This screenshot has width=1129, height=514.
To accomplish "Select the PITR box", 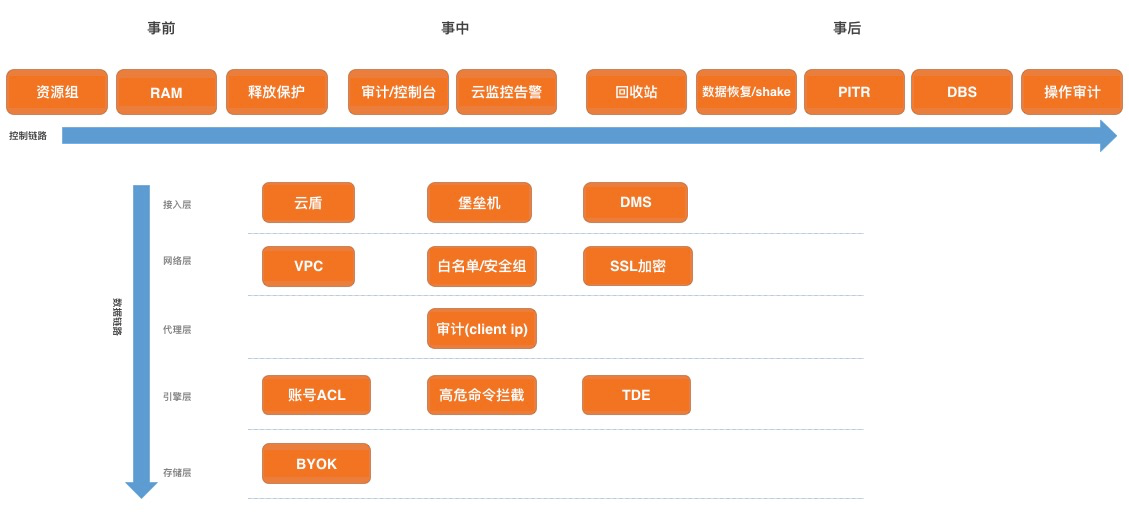I will [854, 92].
